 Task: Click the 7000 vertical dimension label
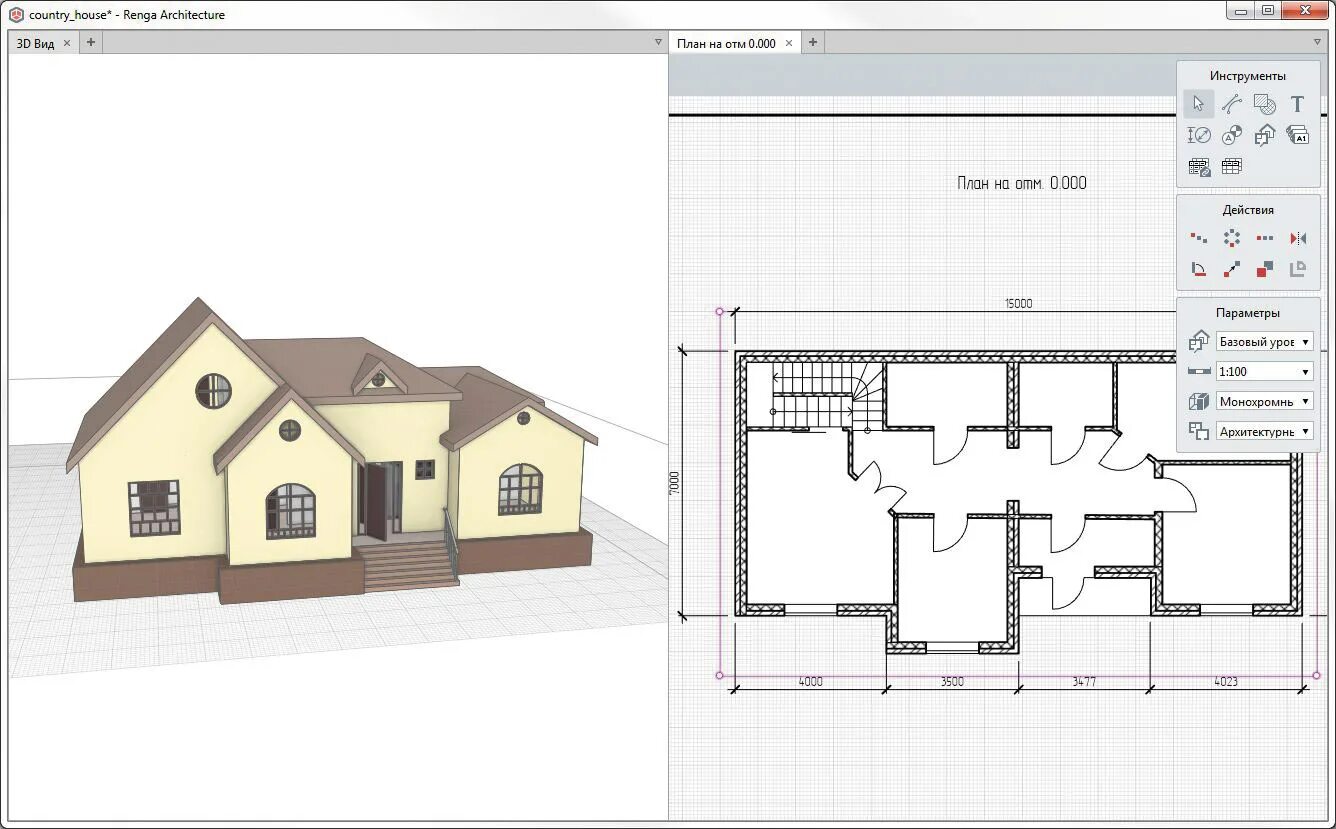(x=673, y=483)
